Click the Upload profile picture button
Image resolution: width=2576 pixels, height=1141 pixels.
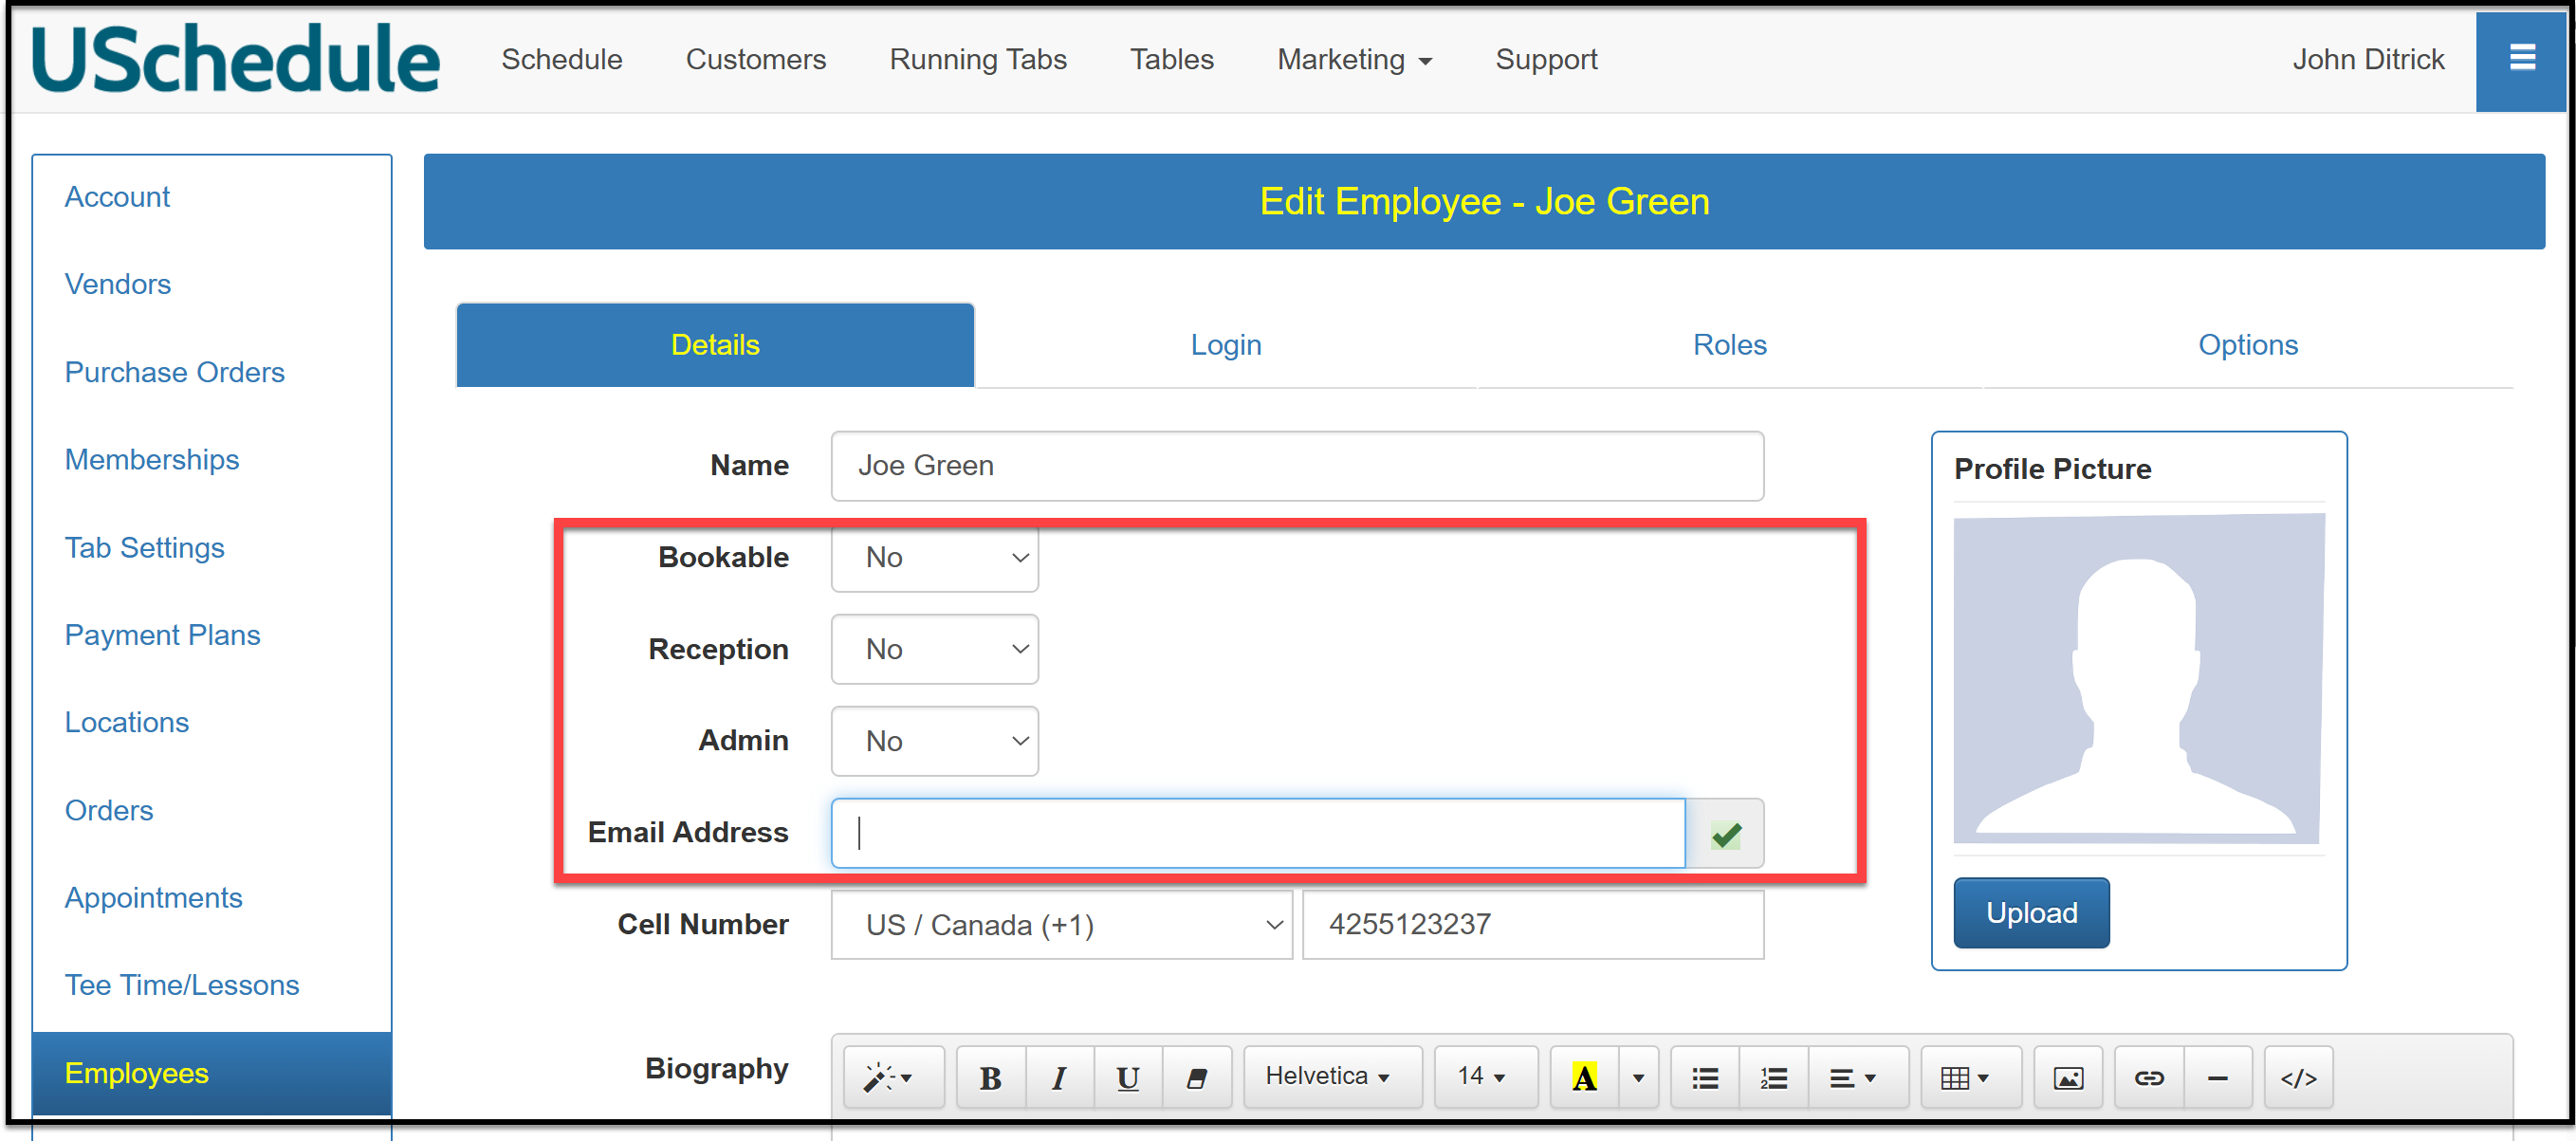pyautogui.click(x=2030, y=912)
